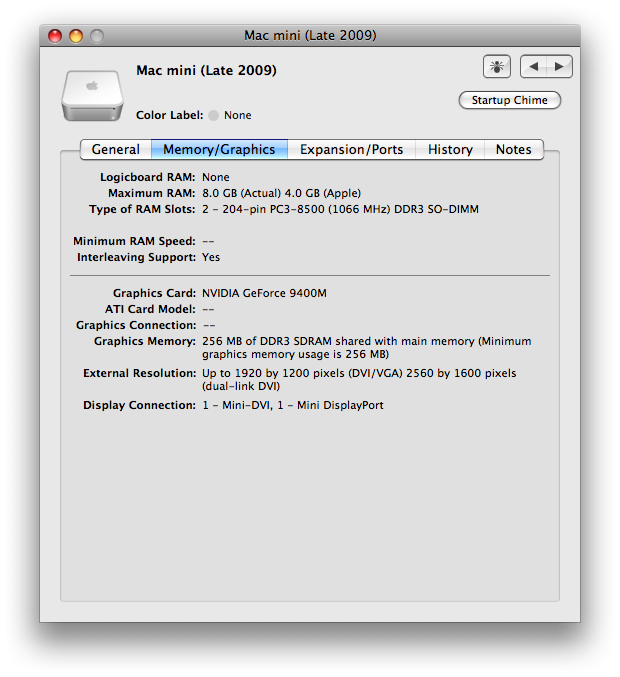Close the window with the red button
Viewport: 620px width, 677px height.
[55, 36]
